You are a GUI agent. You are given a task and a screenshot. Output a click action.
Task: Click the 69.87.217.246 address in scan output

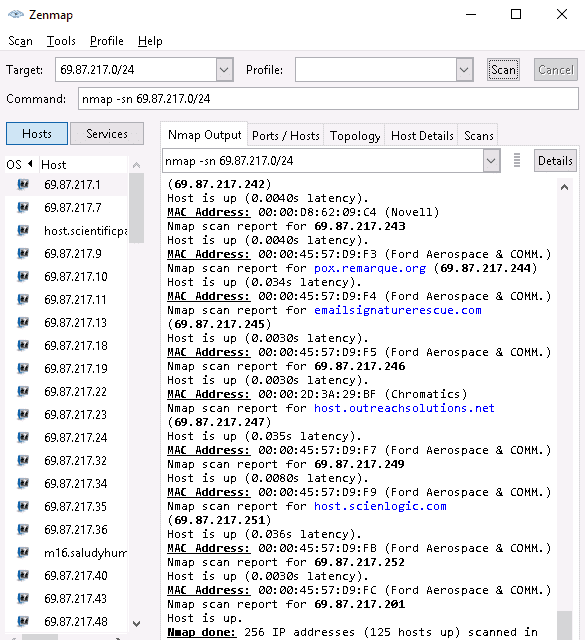(360, 366)
